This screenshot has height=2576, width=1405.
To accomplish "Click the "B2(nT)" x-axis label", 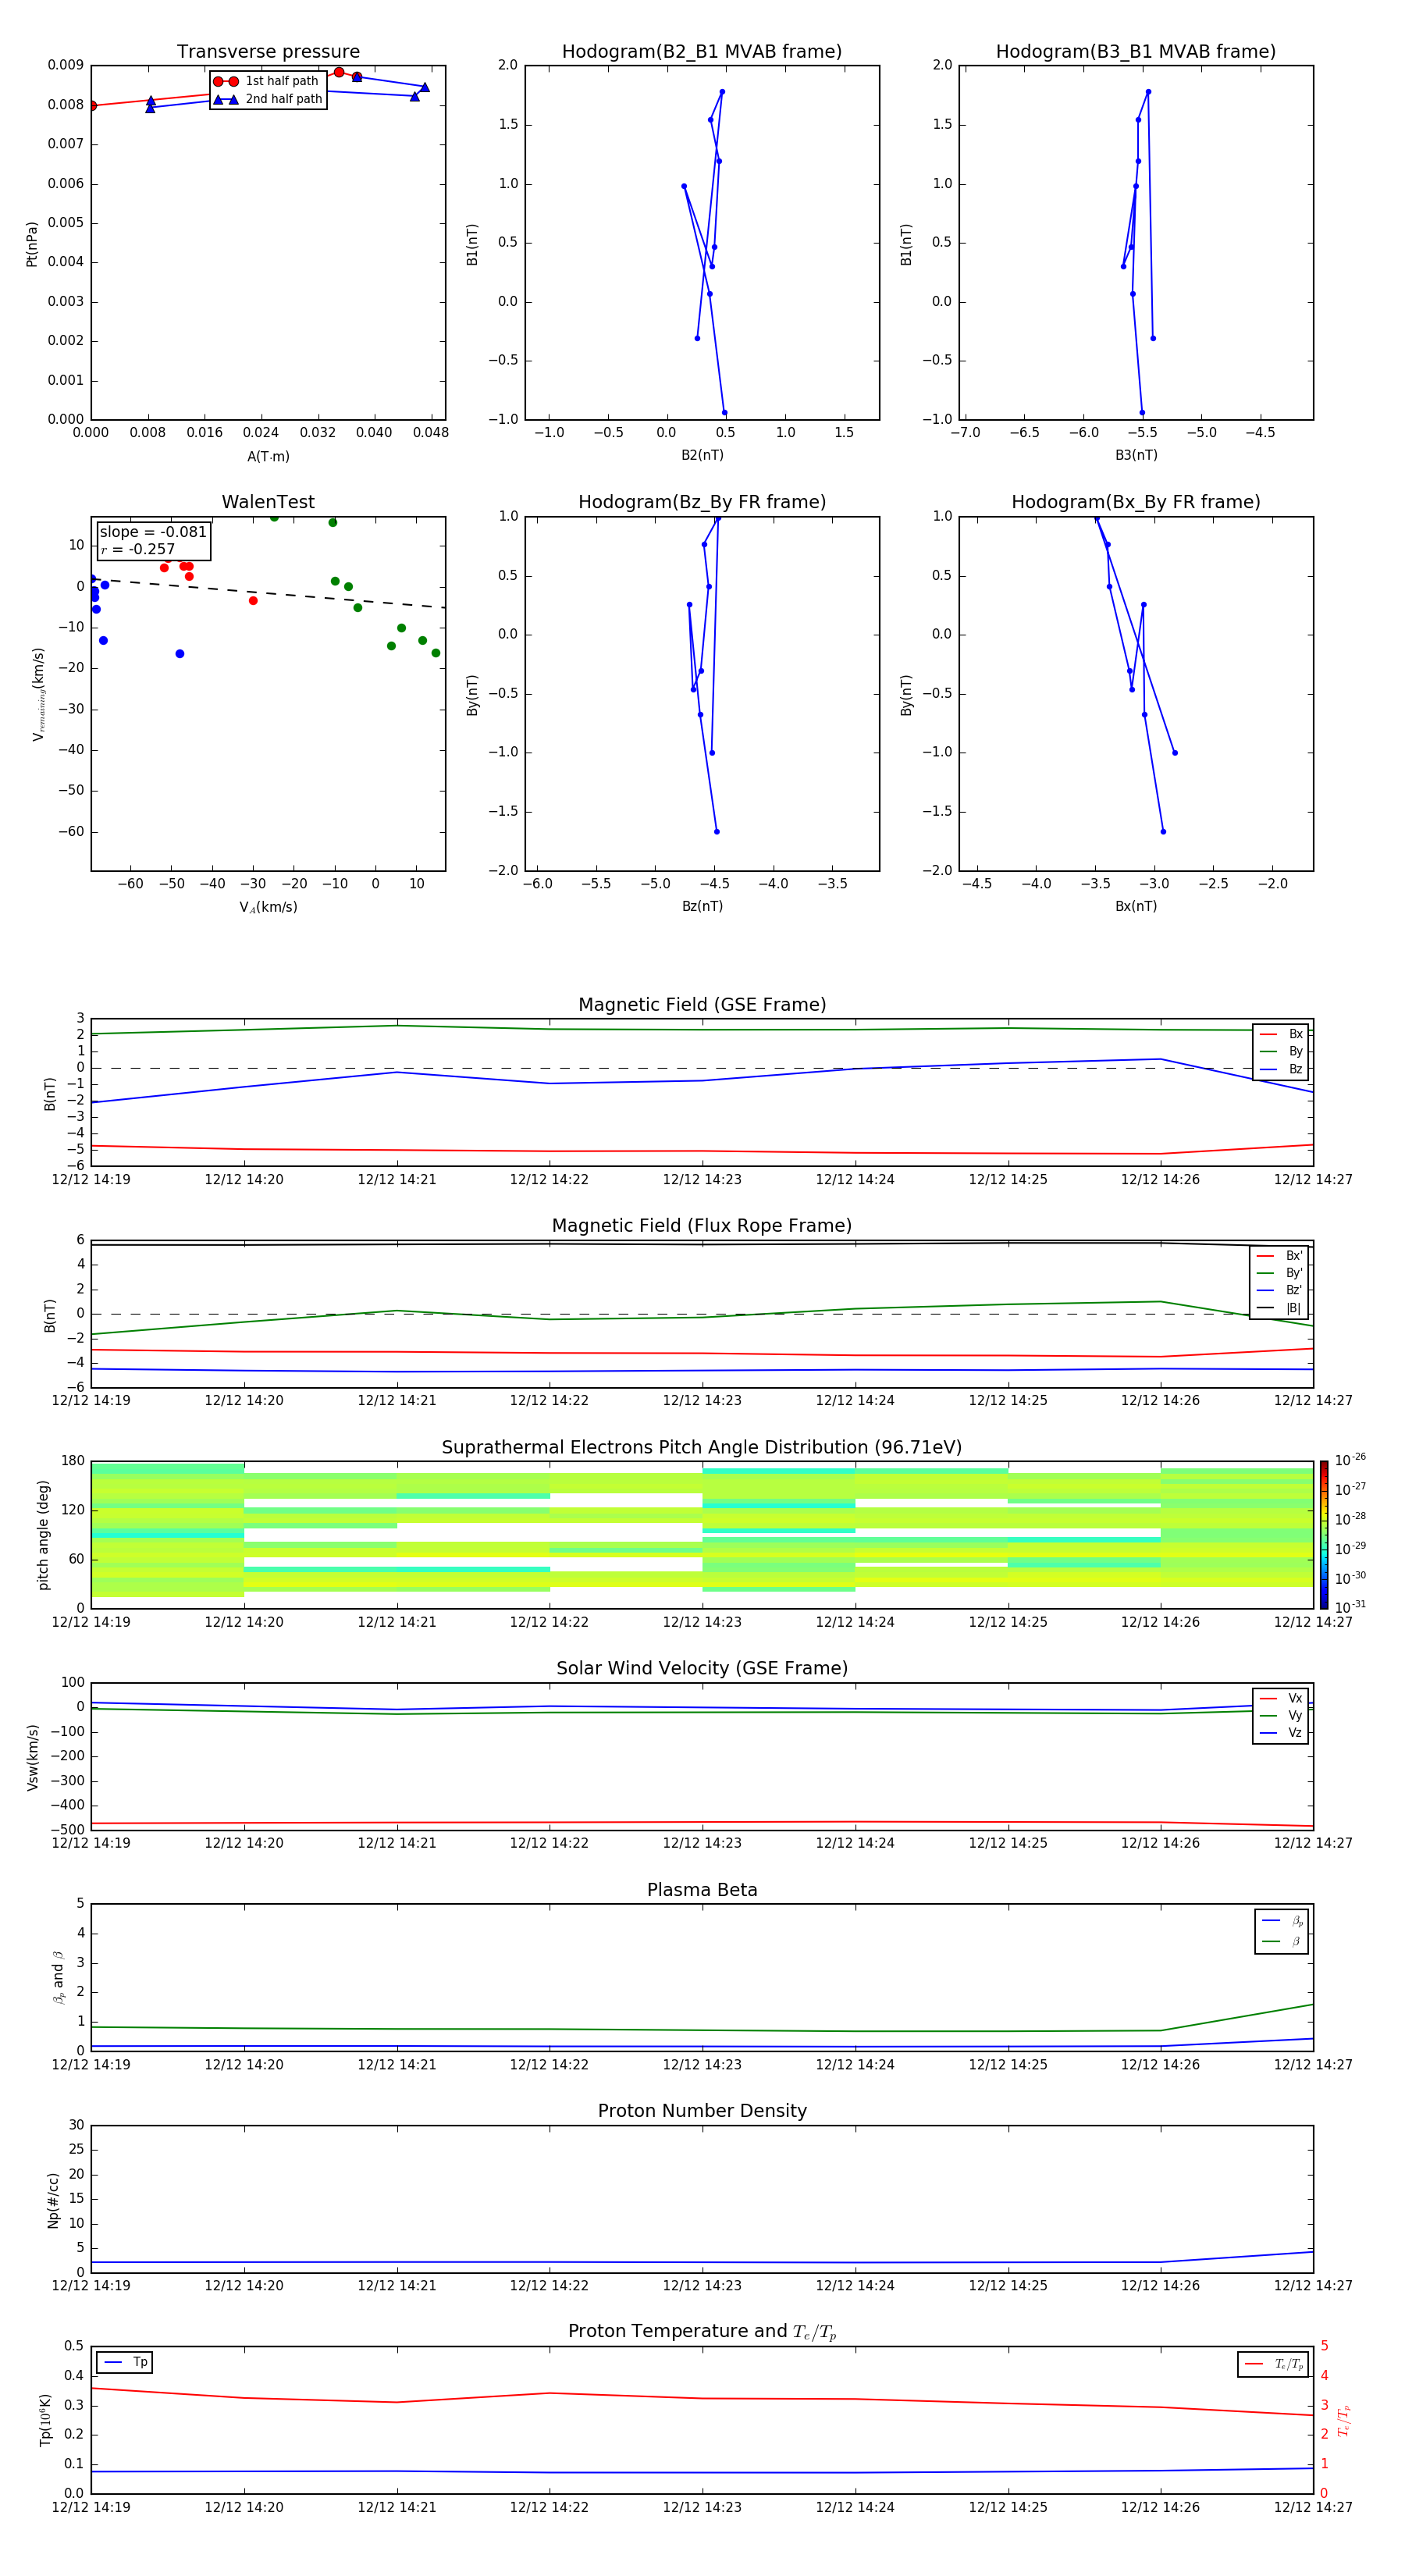I will (702, 456).
